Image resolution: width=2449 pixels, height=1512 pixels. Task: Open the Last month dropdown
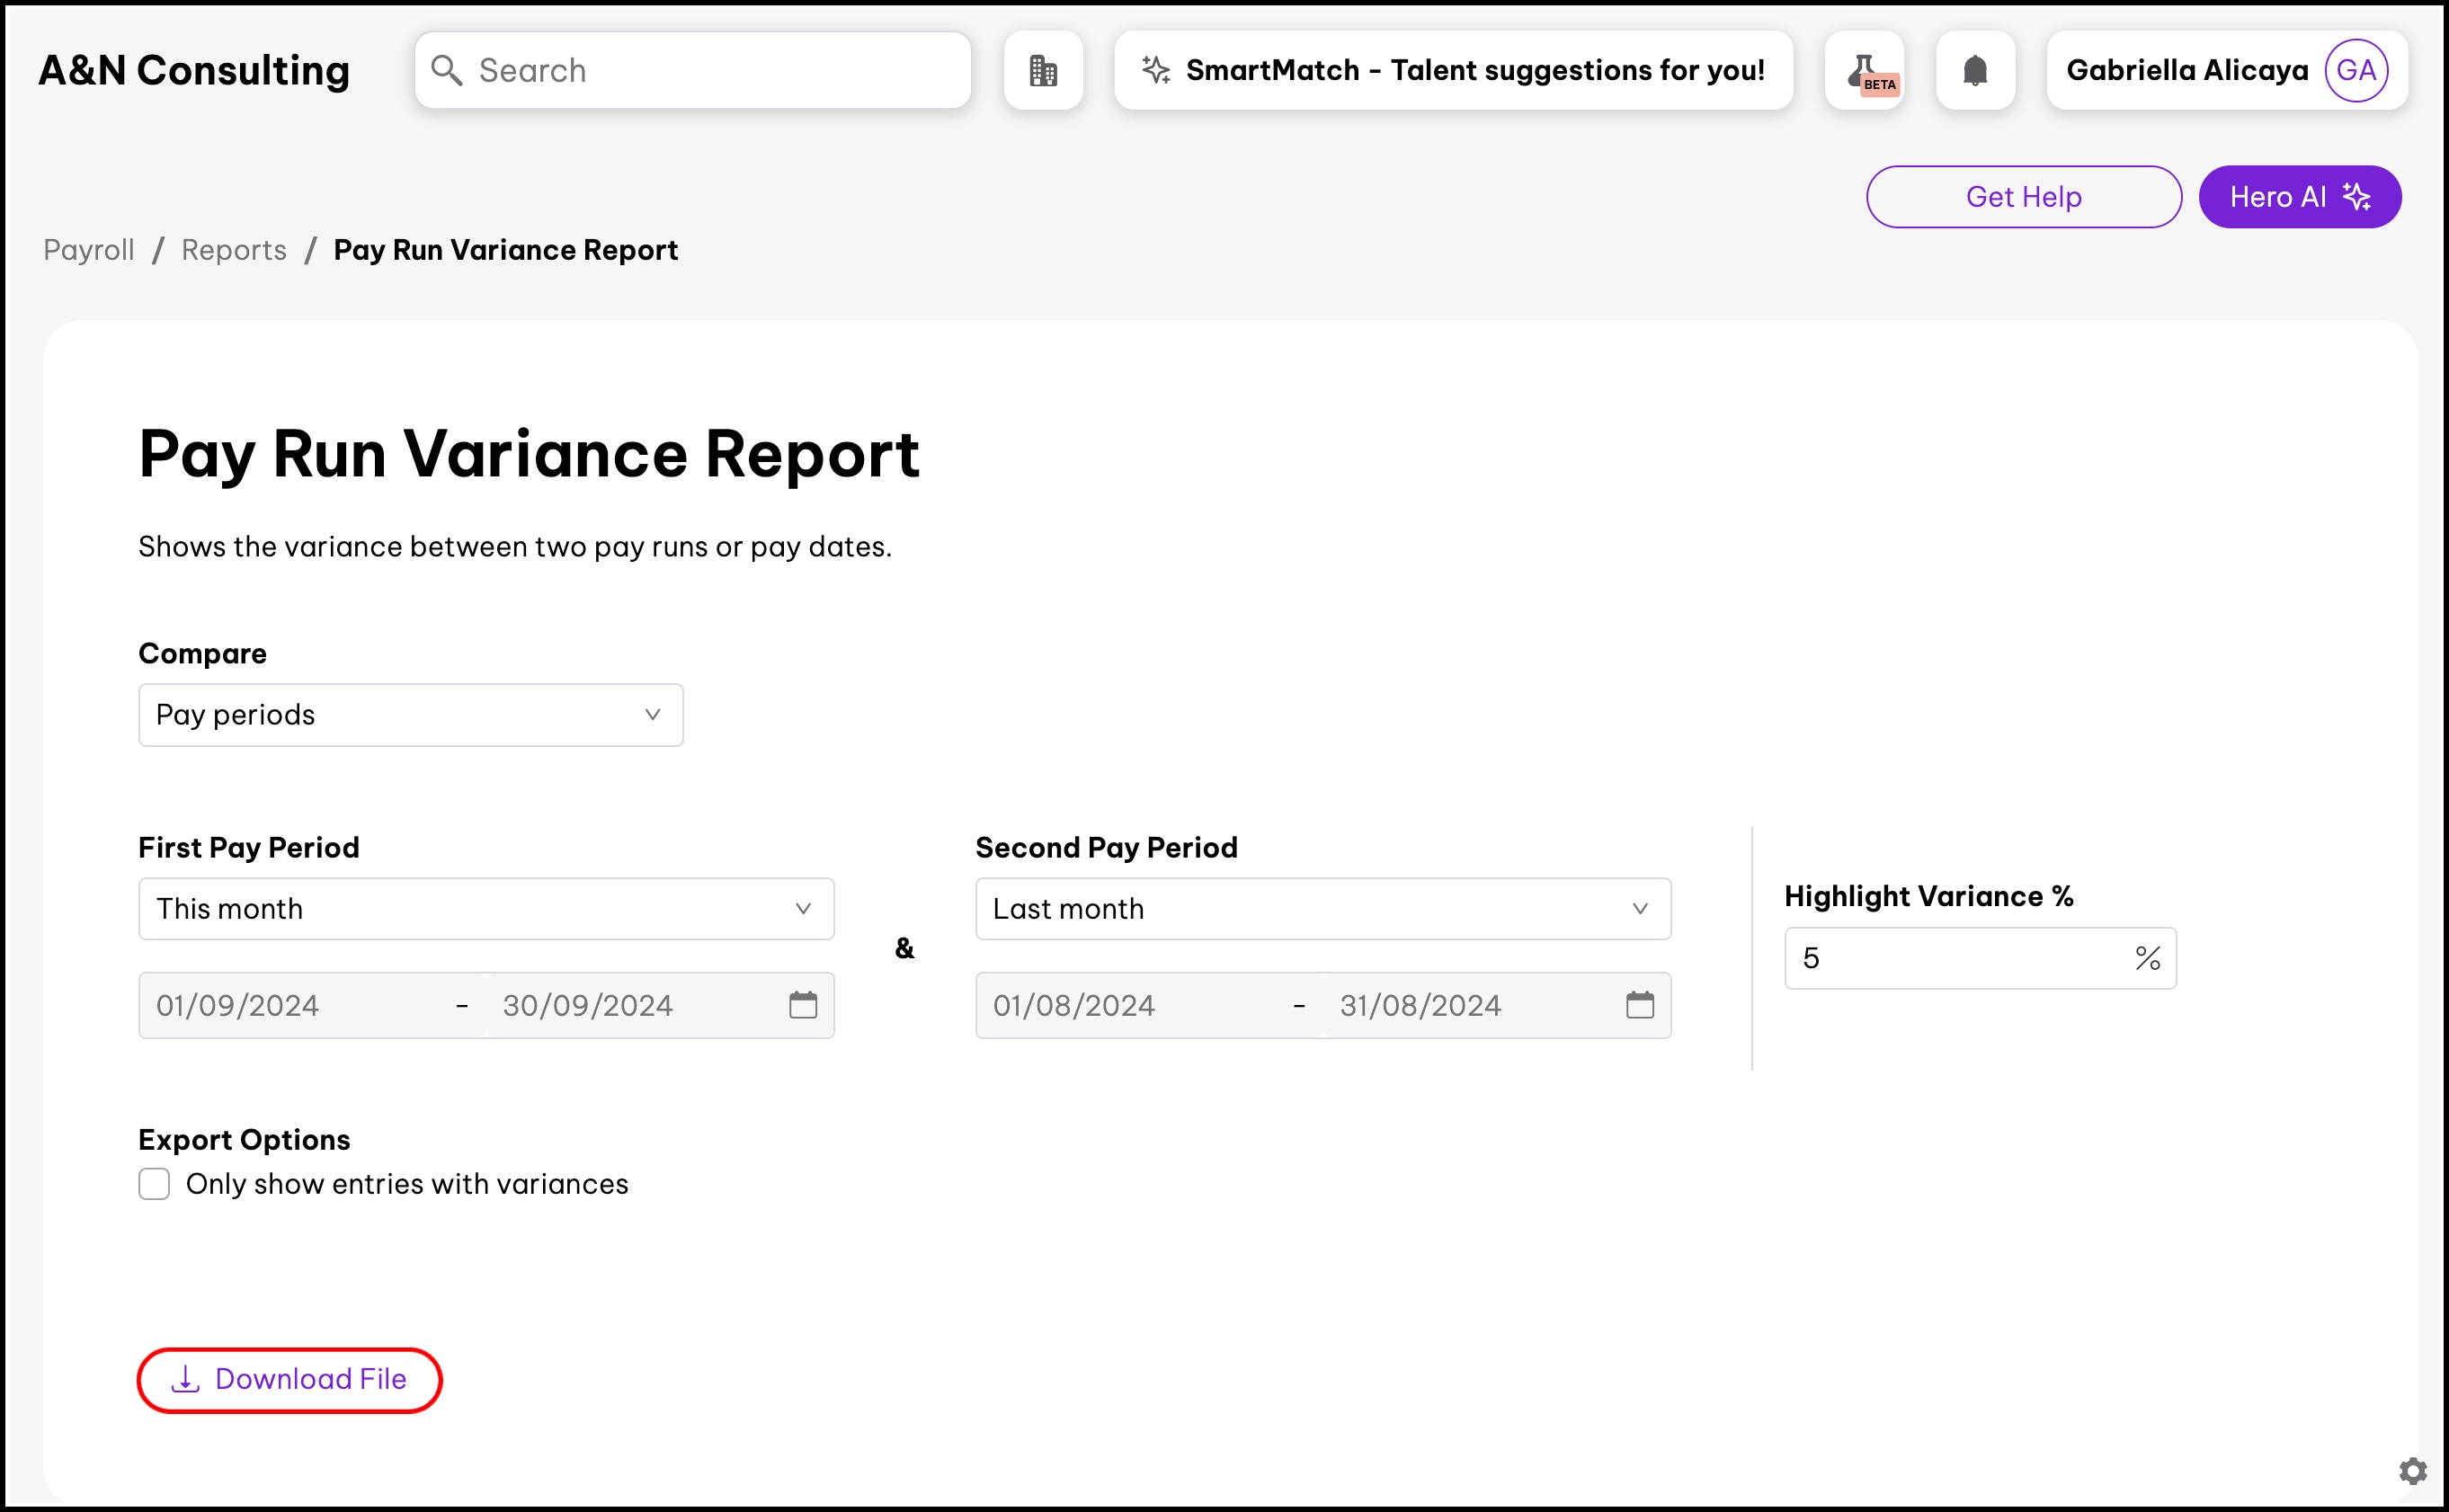[1322, 909]
